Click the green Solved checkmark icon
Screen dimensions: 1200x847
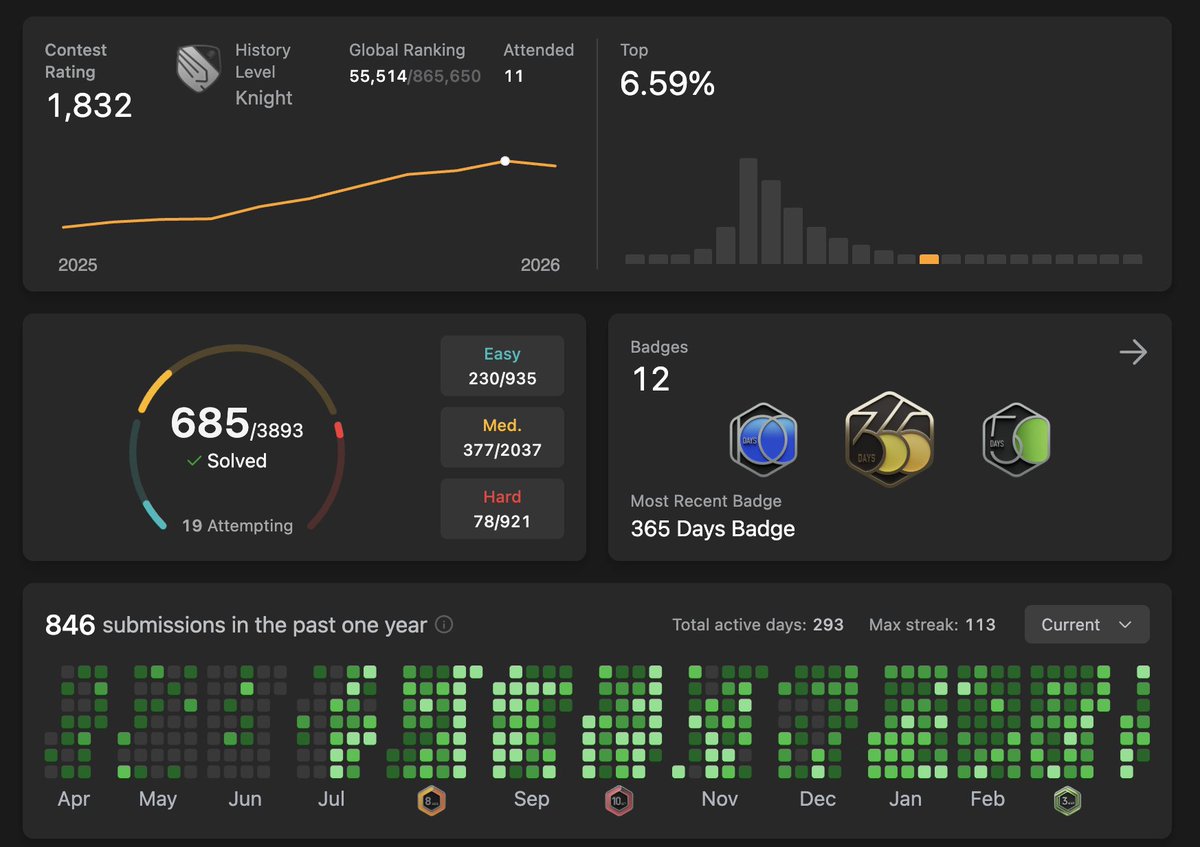(195, 461)
